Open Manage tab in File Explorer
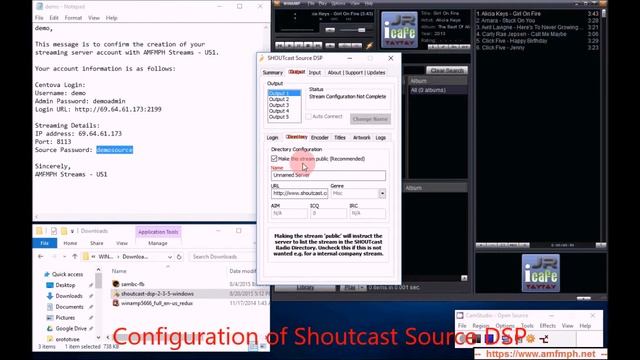The image size is (640, 360). pos(158,243)
